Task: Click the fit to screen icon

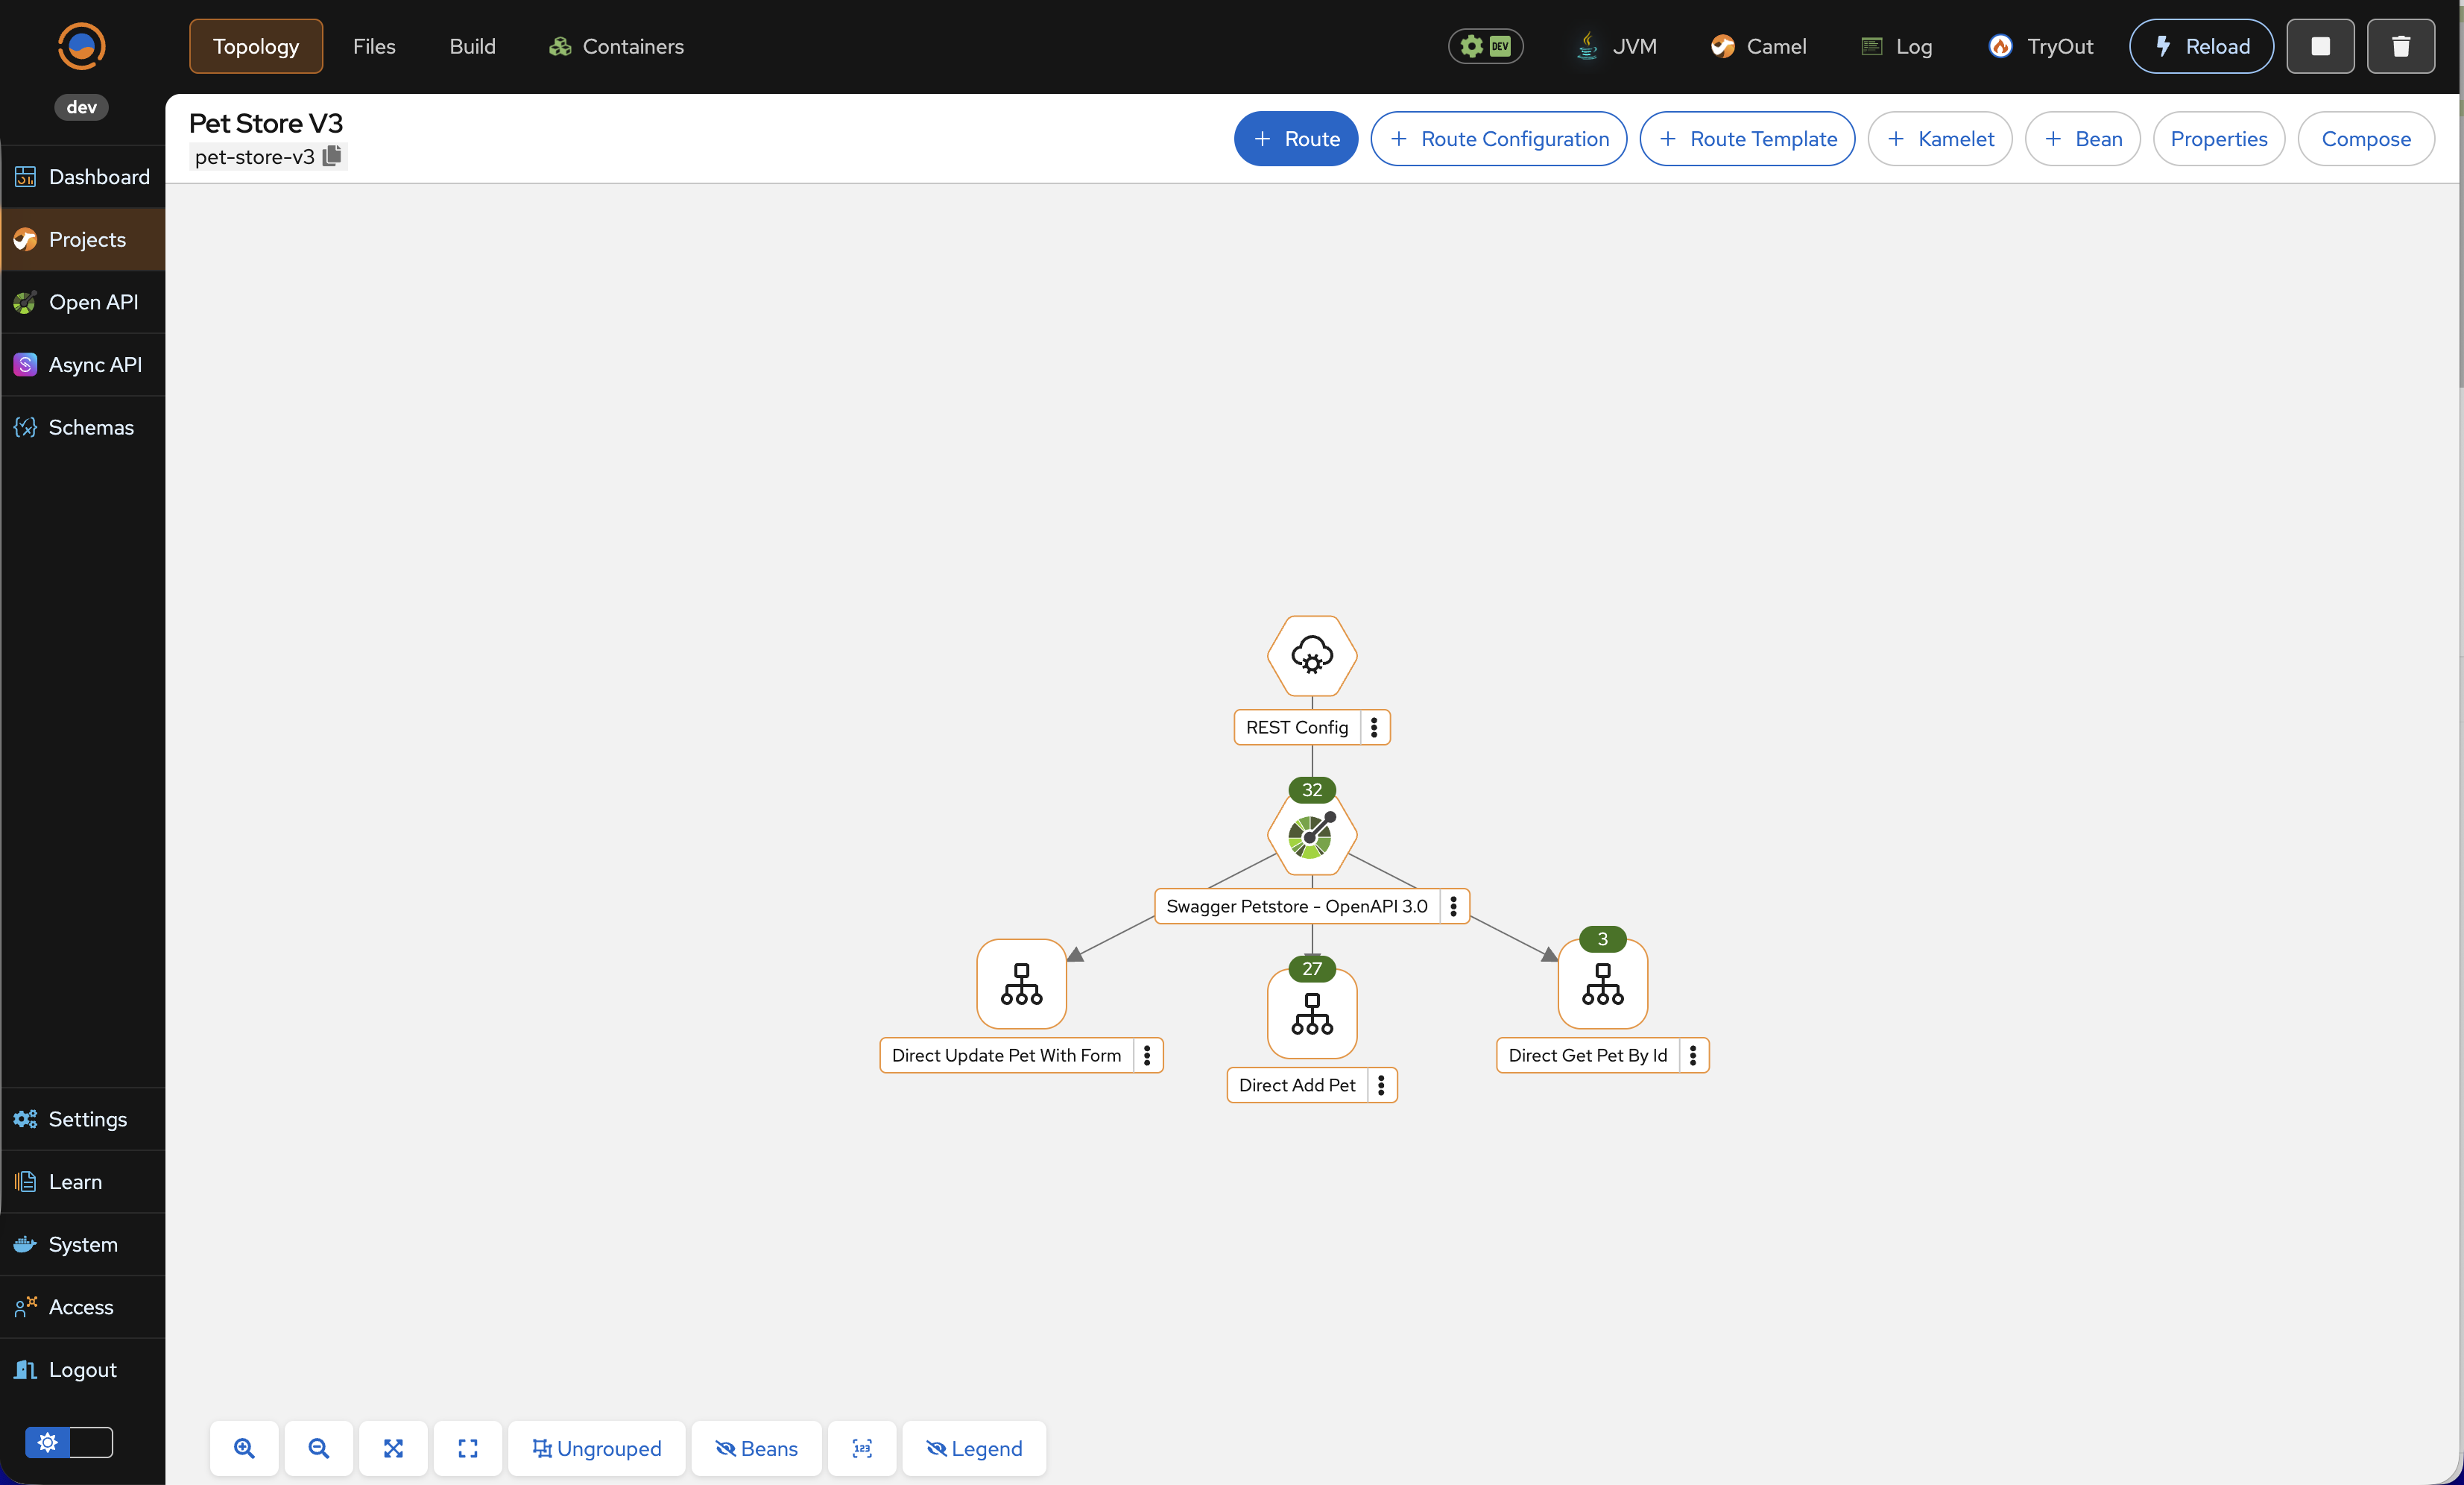Action: pyautogui.click(x=393, y=1448)
